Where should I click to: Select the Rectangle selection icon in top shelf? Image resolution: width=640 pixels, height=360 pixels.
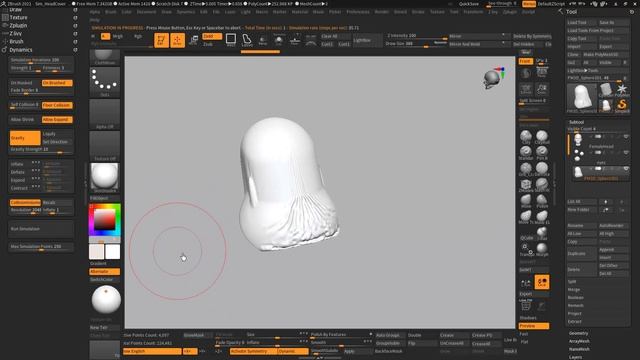[x=231, y=40]
